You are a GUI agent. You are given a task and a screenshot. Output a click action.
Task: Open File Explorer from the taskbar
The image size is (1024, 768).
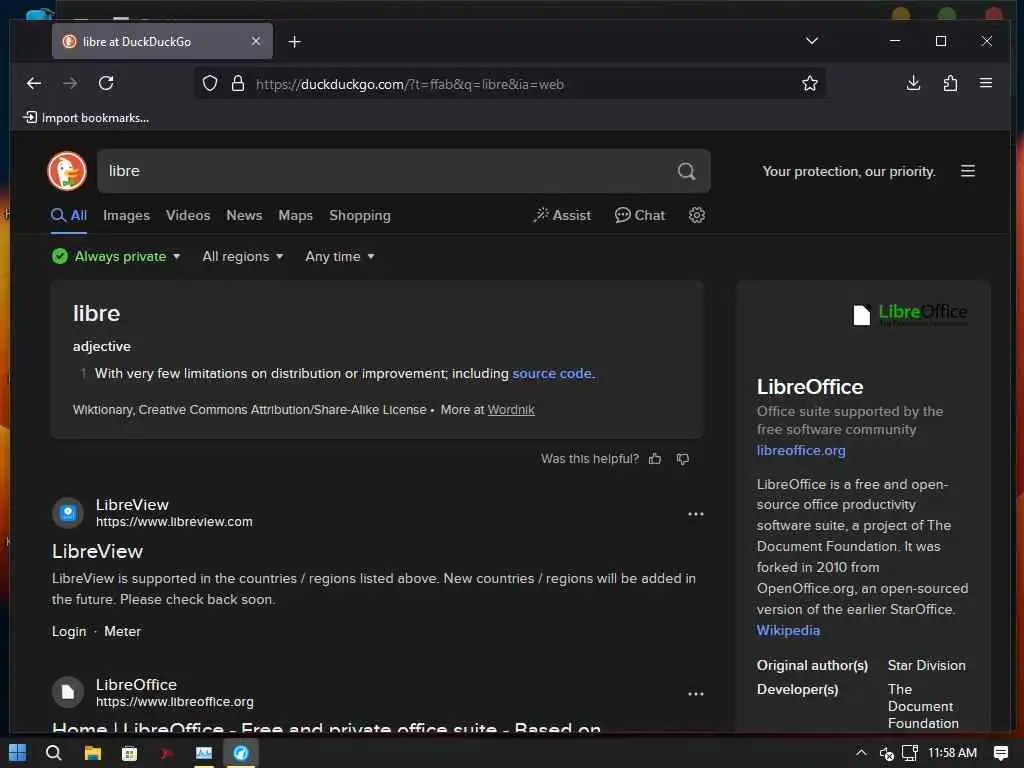(93, 753)
